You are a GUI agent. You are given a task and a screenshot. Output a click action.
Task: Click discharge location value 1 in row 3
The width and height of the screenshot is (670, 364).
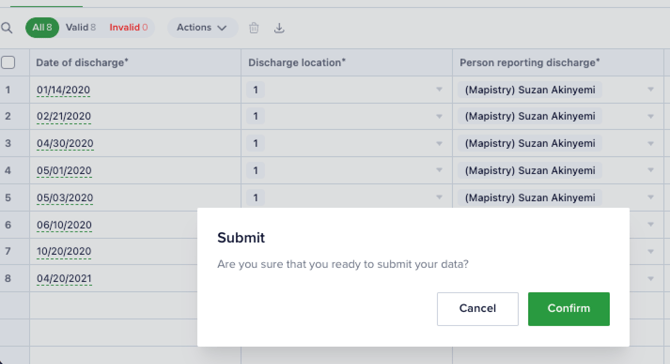coord(256,143)
